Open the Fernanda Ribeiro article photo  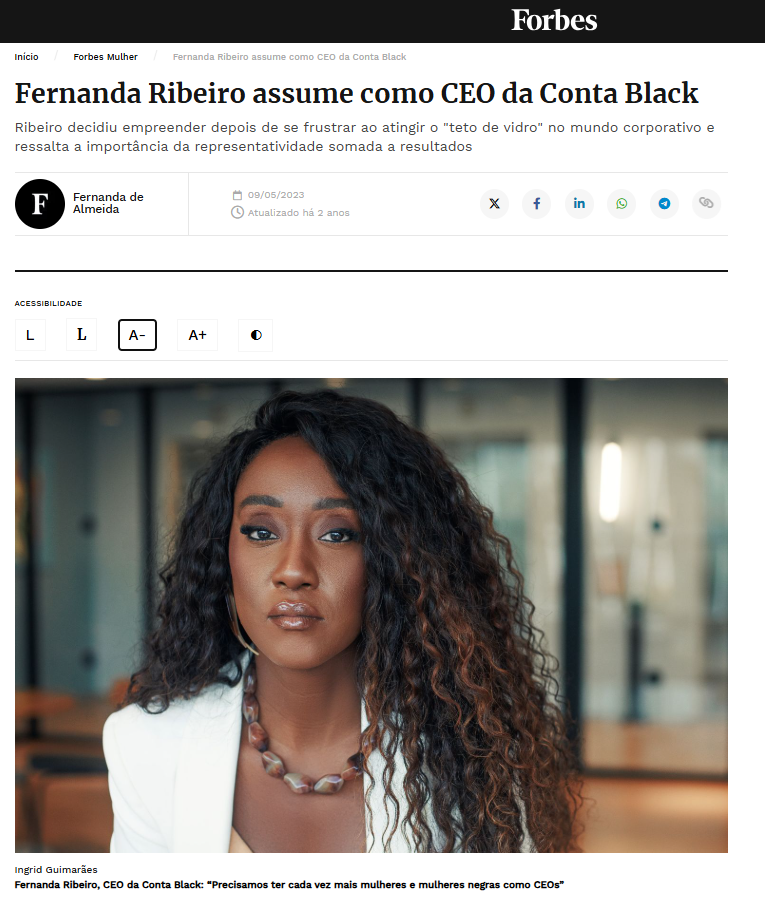[371, 615]
